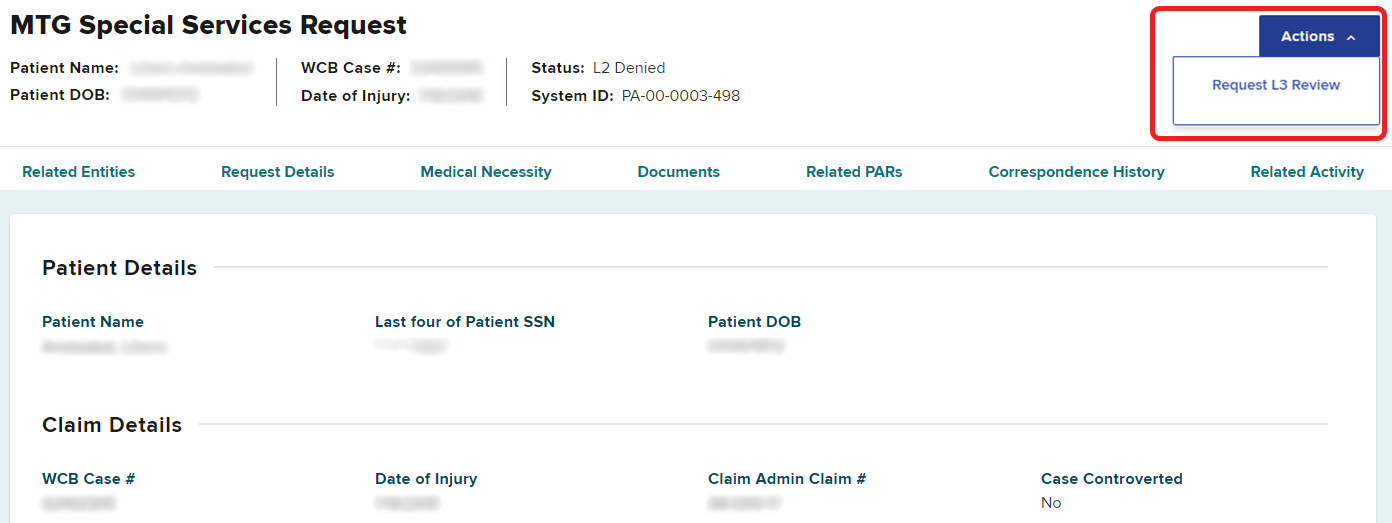Click the L2 Denied status text
Viewport: 1392px width, 523px height.
pyautogui.click(x=628, y=68)
